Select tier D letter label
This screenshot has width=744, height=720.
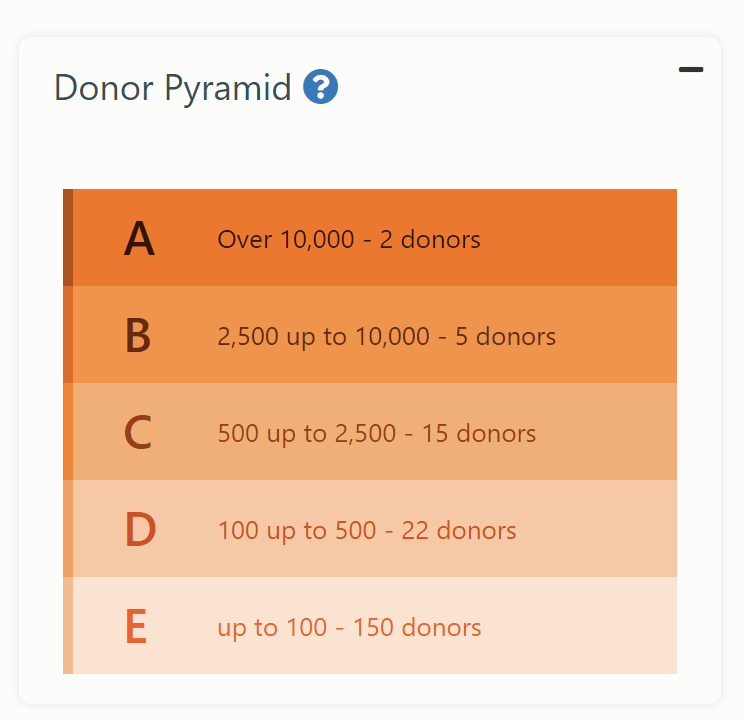[140, 529]
